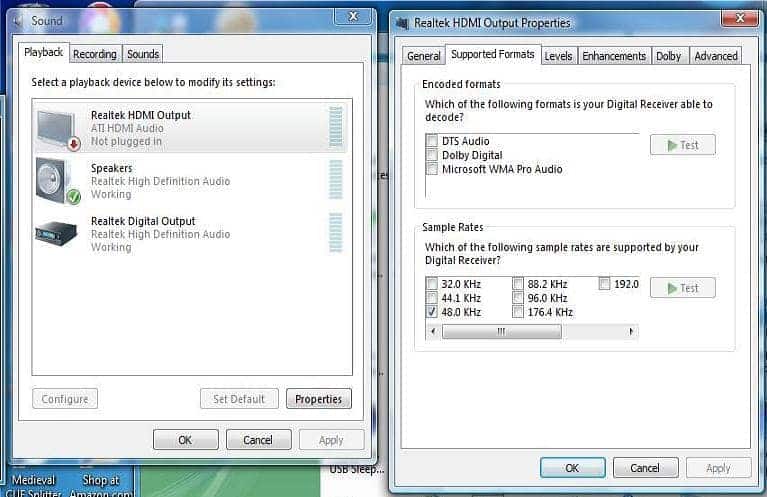The image size is (767, 497).
Task: Click Apply in HDMI Output Properties
Action: [x=718, y=468]
